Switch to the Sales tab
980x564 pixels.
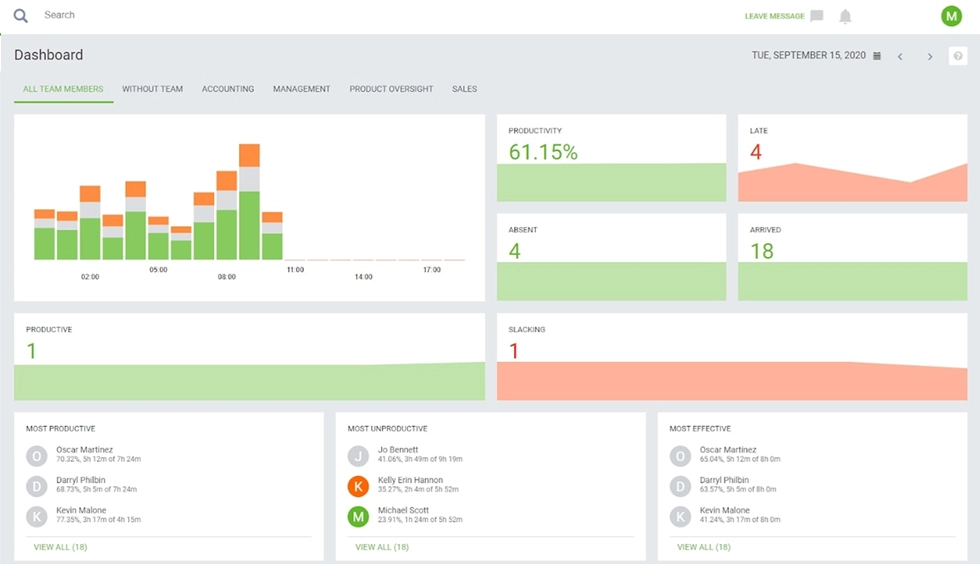pyautogui.click(x=464, y=89)
